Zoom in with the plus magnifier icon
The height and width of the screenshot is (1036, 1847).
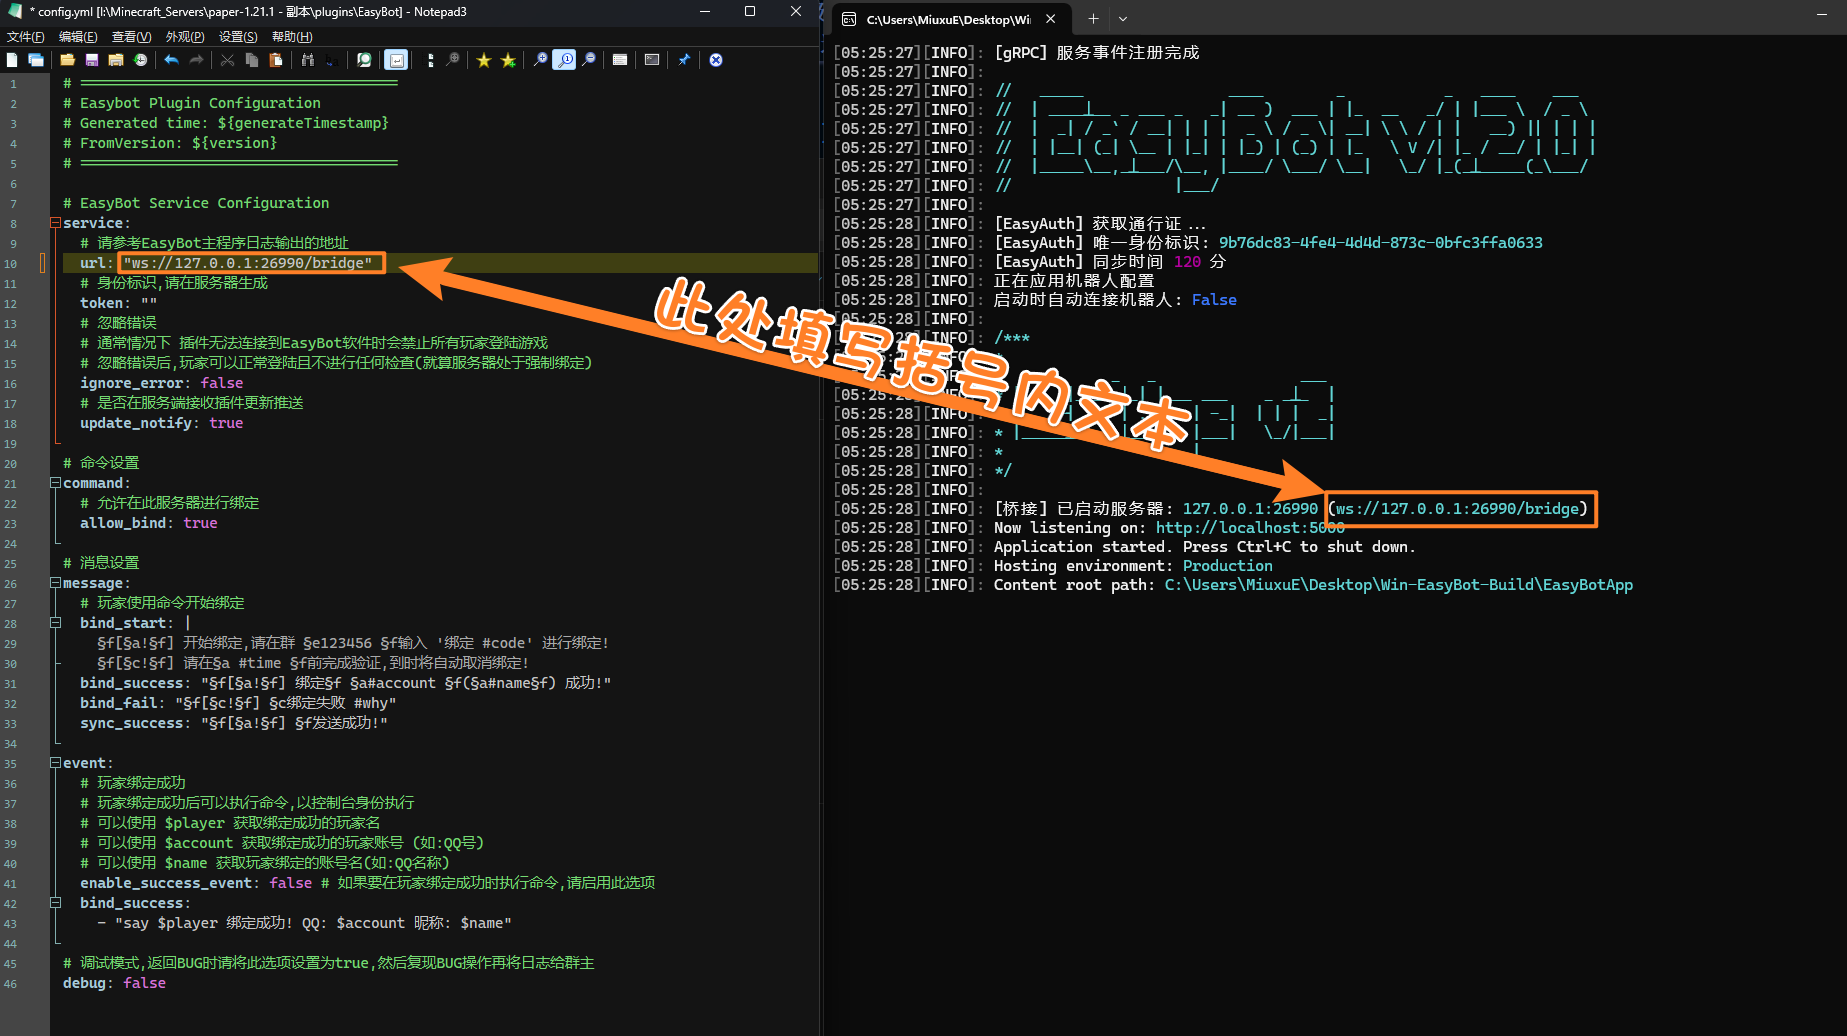click(x=540, y=60)
